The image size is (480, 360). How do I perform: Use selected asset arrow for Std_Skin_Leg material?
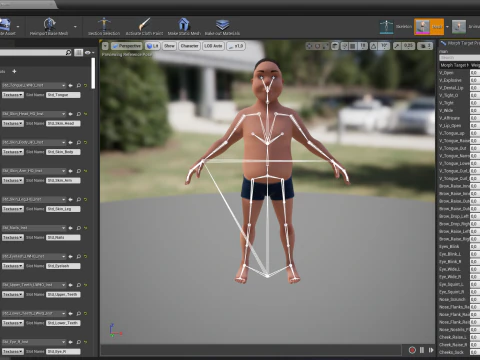[71, 199]
